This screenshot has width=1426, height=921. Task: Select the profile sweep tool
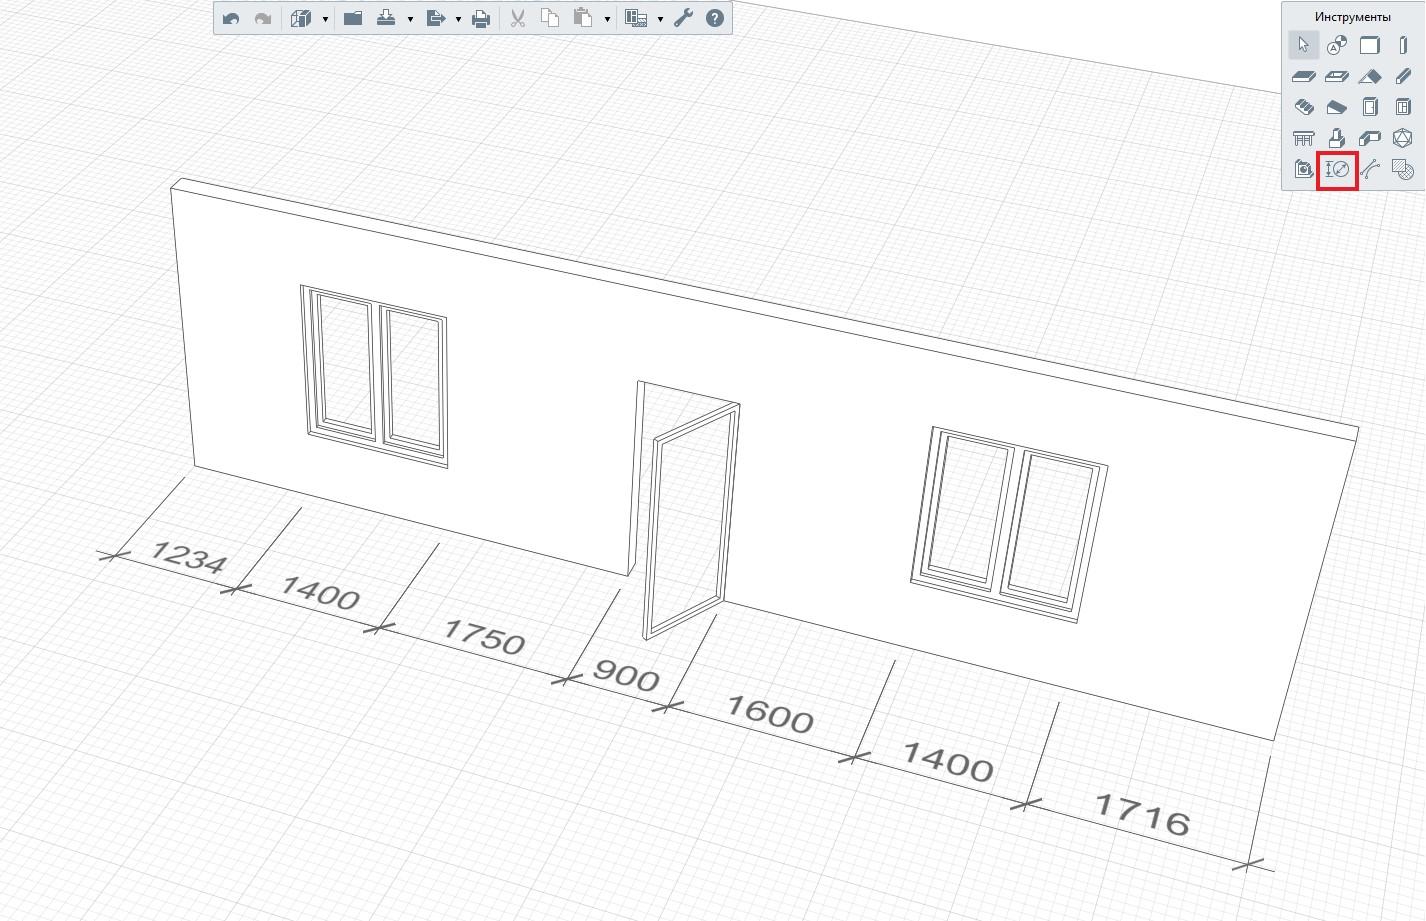click(x=1370, y=138)
